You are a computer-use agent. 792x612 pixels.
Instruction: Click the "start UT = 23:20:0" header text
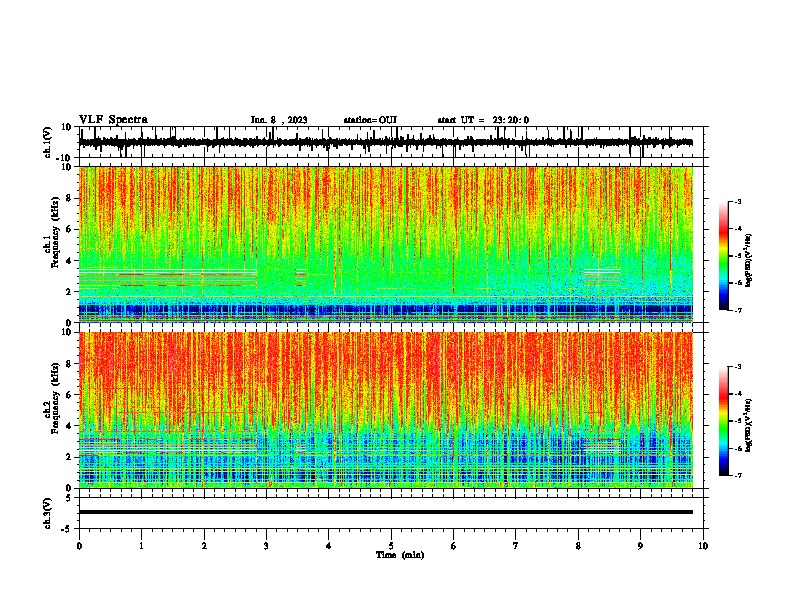pos(483,120)
